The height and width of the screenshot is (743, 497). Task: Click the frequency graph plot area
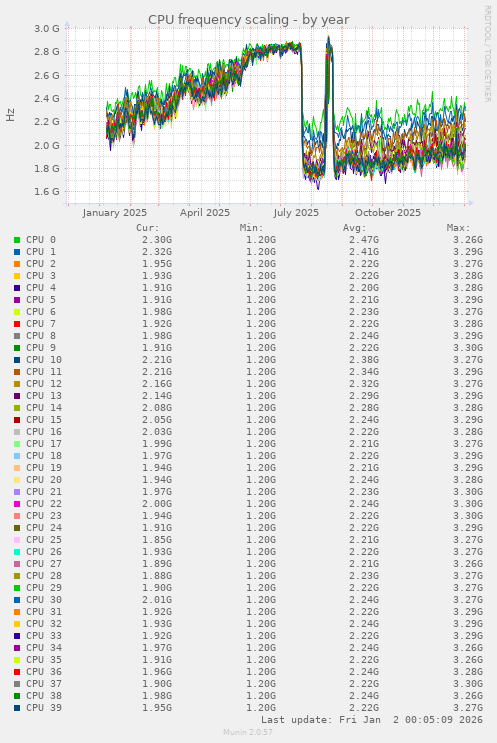click(x=267, y=116)
